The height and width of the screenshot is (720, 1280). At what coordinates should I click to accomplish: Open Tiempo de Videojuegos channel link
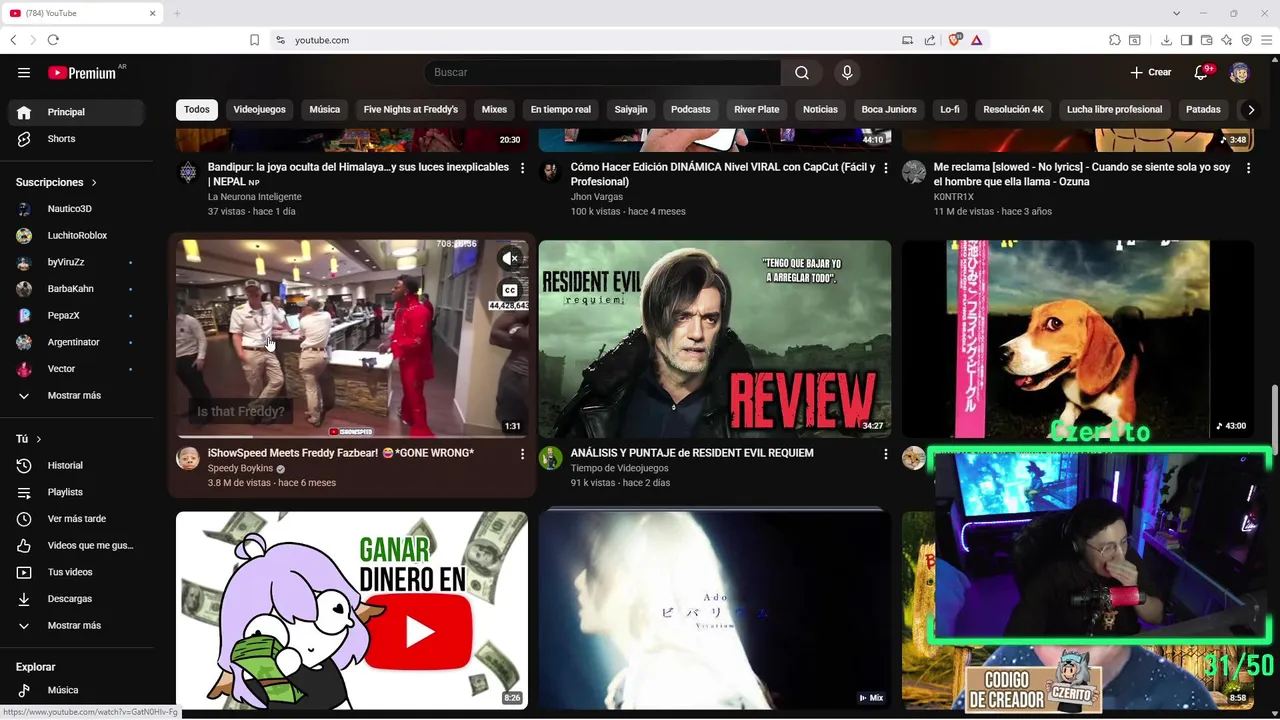coord(619,468)
